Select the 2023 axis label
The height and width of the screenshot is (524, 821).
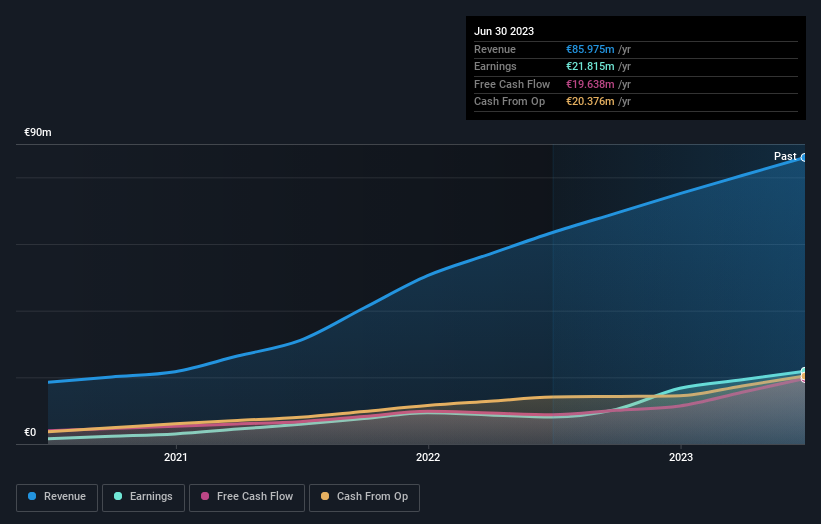[681, 457]
